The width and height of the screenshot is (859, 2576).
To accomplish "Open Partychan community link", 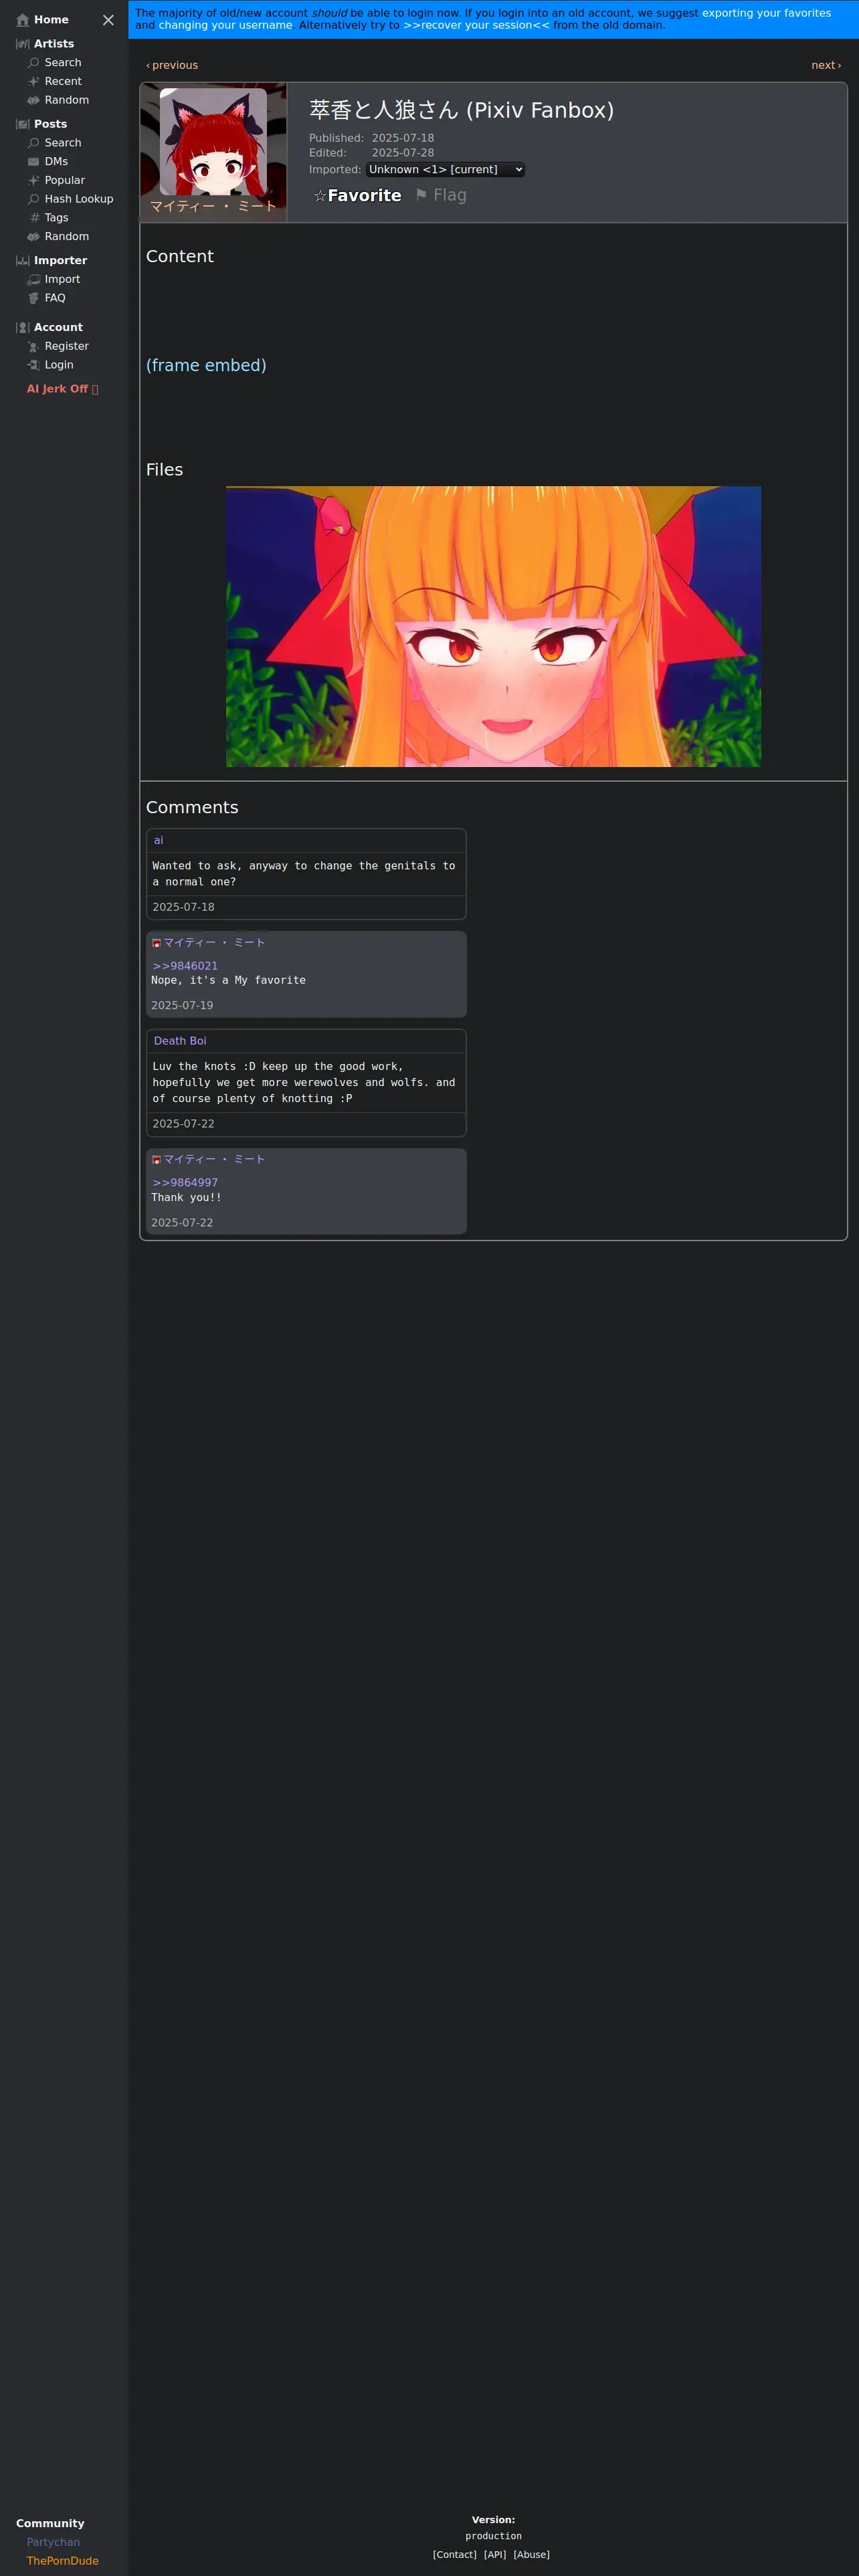I will (x=53, y=2542).
